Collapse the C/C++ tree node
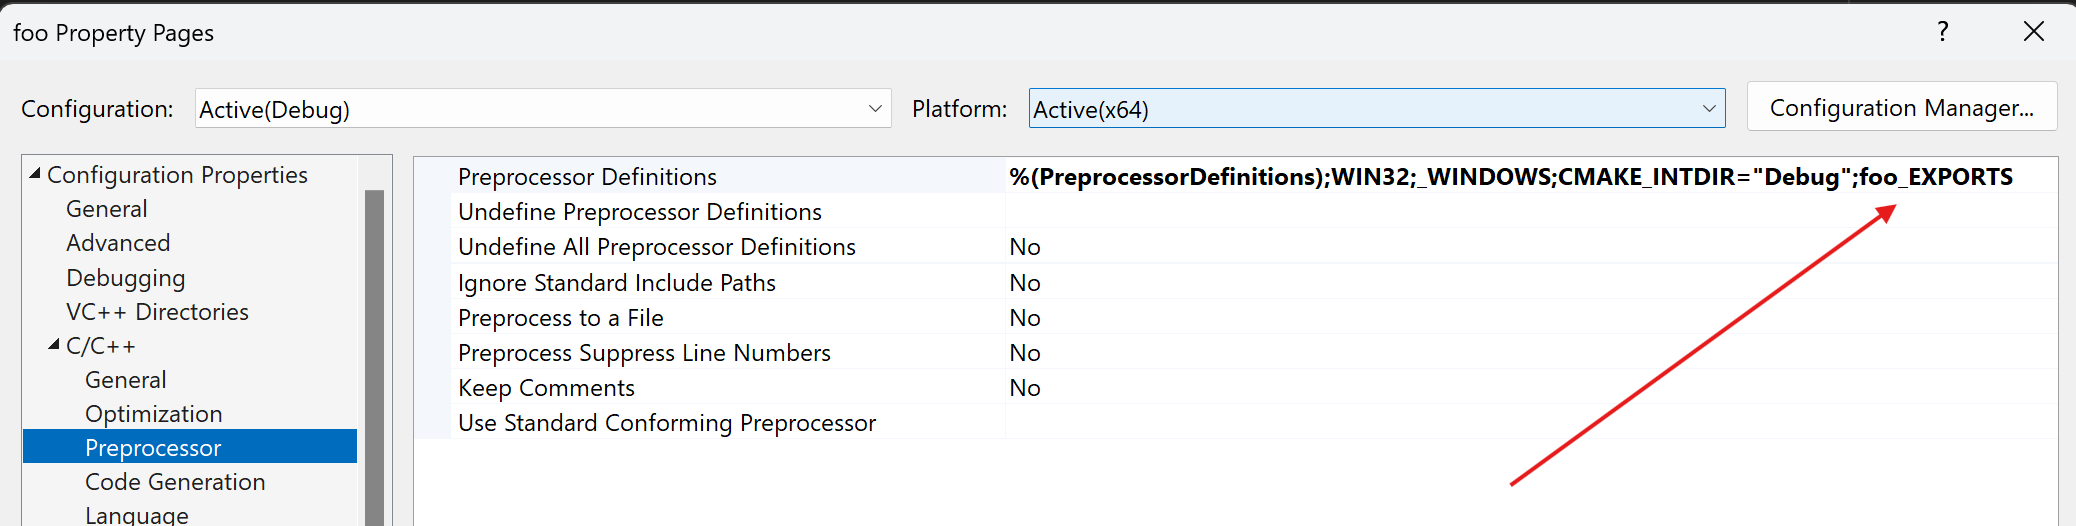 click(x=54, y=345)
